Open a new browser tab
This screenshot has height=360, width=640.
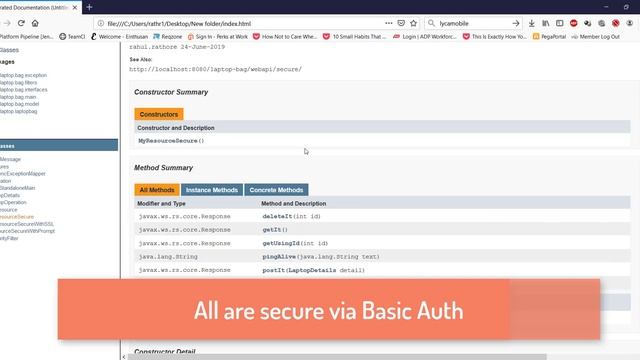(89, 7)
